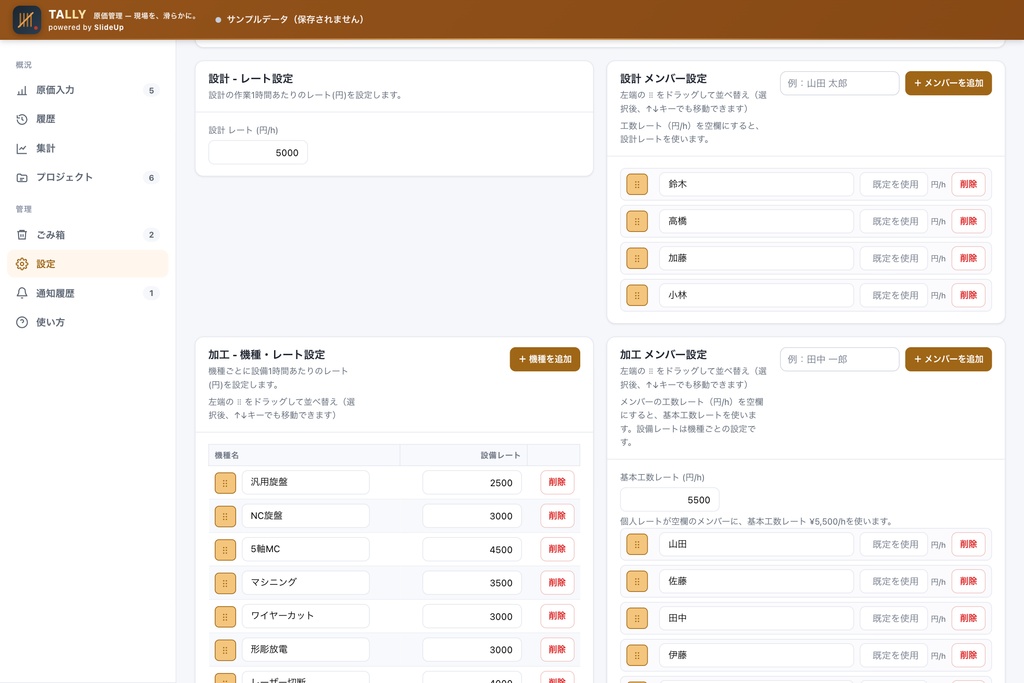Click the TALLY logo icon
The height and width of the screenshot is (683, 1024).
(x=26, y=20)
